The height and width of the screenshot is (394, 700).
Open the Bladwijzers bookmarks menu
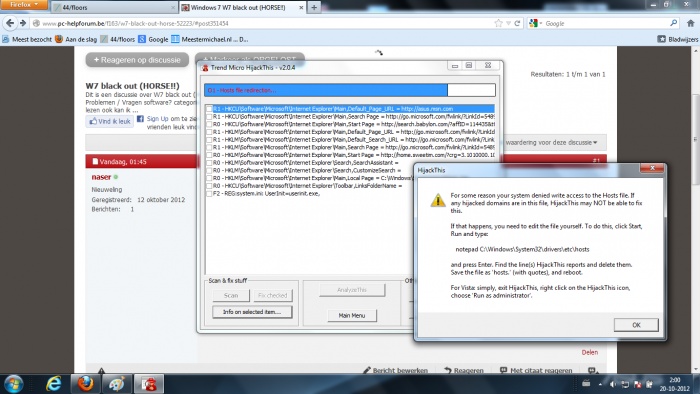click(677, 39)
